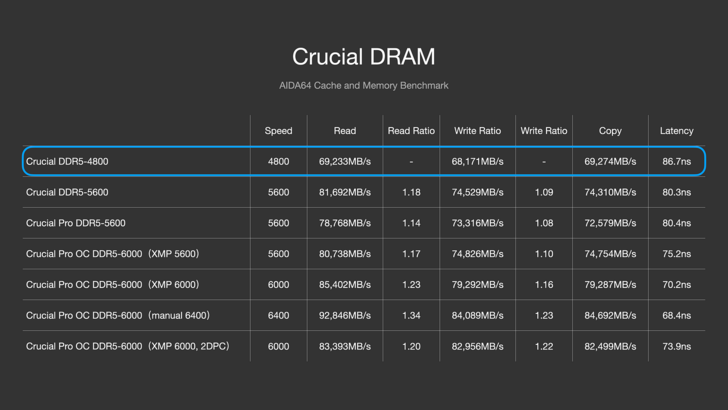Click the 'Crucial Pro DDR5-5600' row label

(76, 223)
